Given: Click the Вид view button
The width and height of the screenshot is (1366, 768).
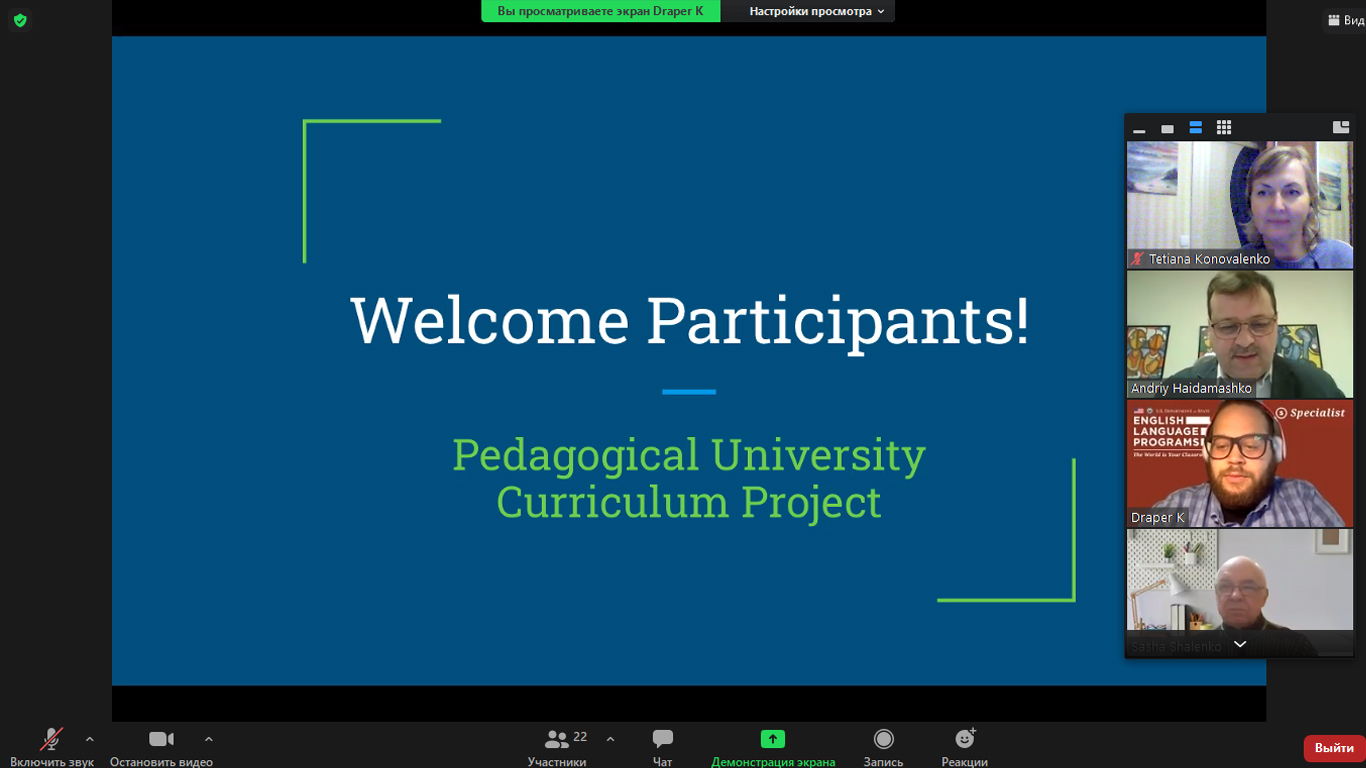Looking at the screenshot, I should pyautogui.click(x=1345, y=20).
